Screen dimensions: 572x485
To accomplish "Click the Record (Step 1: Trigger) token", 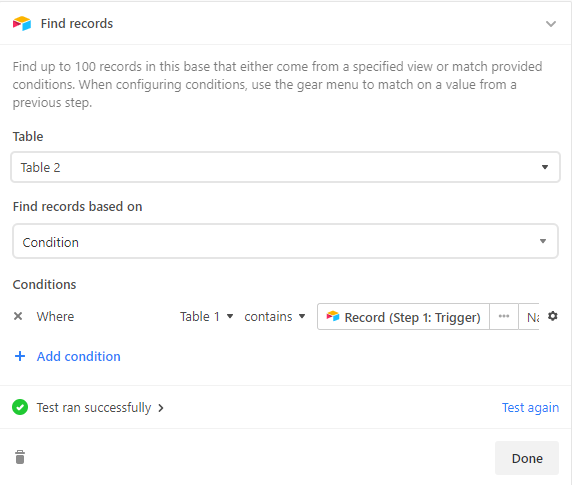I will click(403, 317).
